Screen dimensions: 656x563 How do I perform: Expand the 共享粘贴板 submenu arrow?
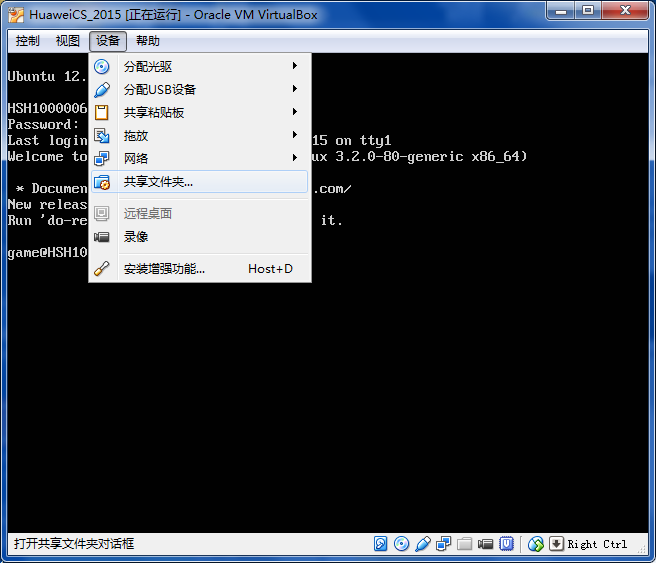pyautogui.click(x=295, y=112)
